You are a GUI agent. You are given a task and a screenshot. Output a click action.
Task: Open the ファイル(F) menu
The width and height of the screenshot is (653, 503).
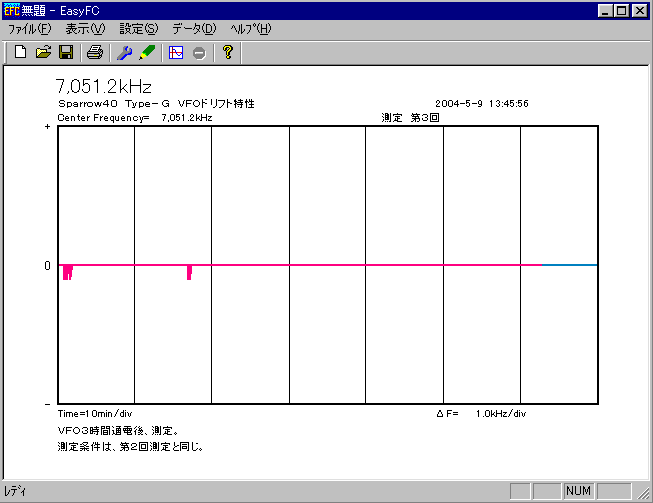click(x=30, y=29)
